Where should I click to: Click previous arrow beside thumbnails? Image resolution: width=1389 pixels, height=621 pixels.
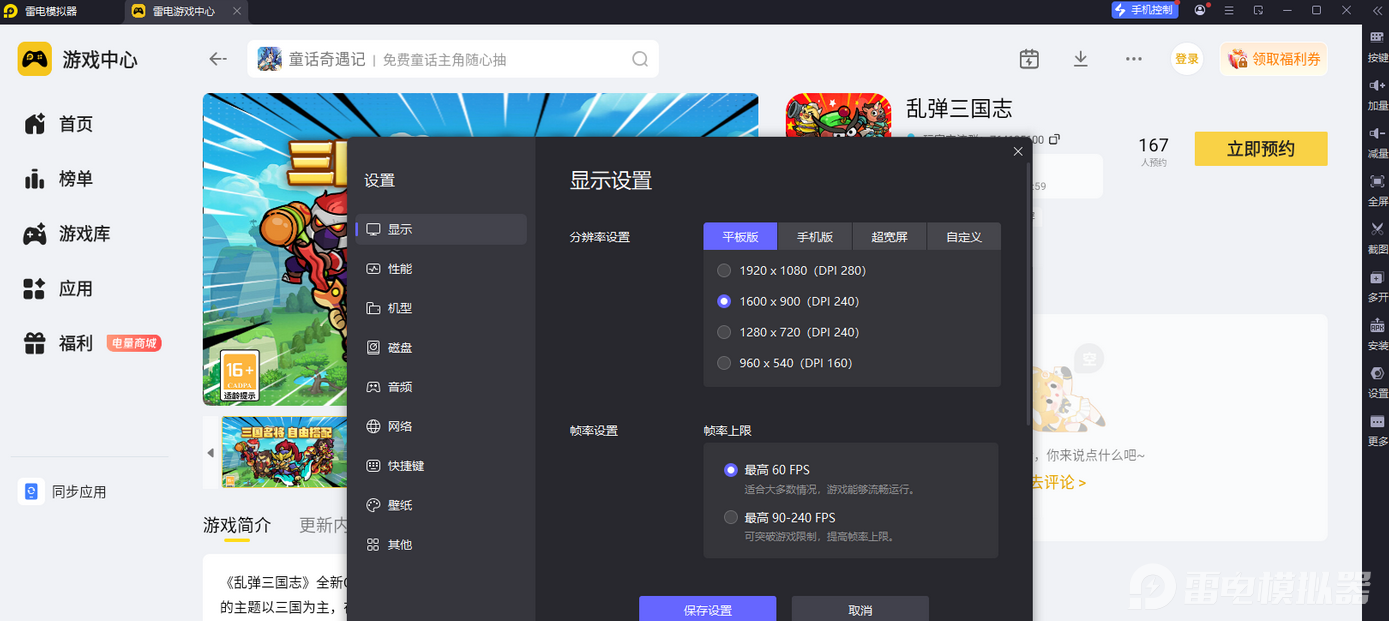[211, 453]
